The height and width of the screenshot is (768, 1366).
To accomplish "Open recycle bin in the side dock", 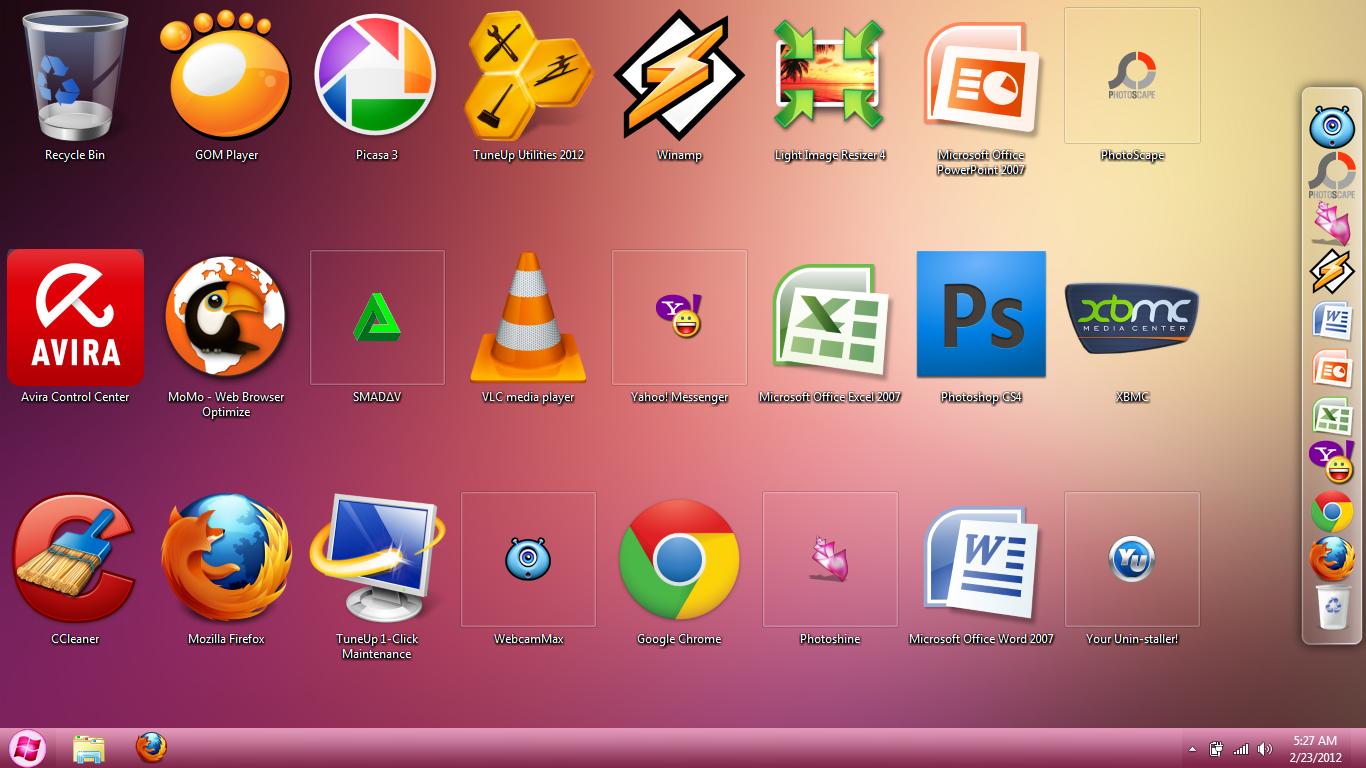I will pos(1332,608).
